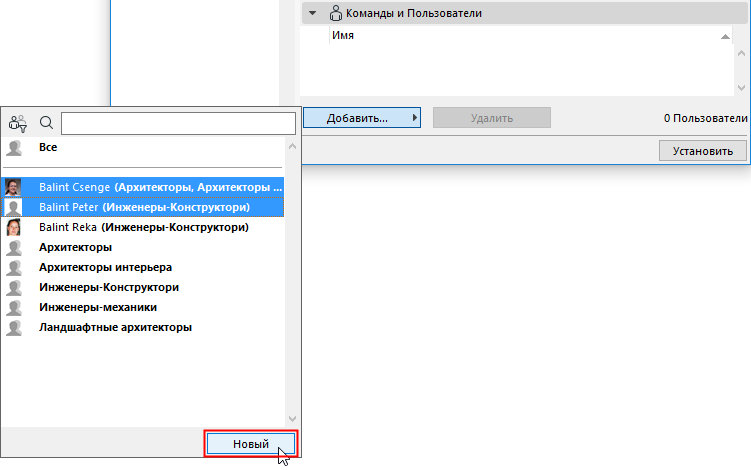
Task: Click Balint Peter's placeholder avatar icon
Action: coord(13,207)
